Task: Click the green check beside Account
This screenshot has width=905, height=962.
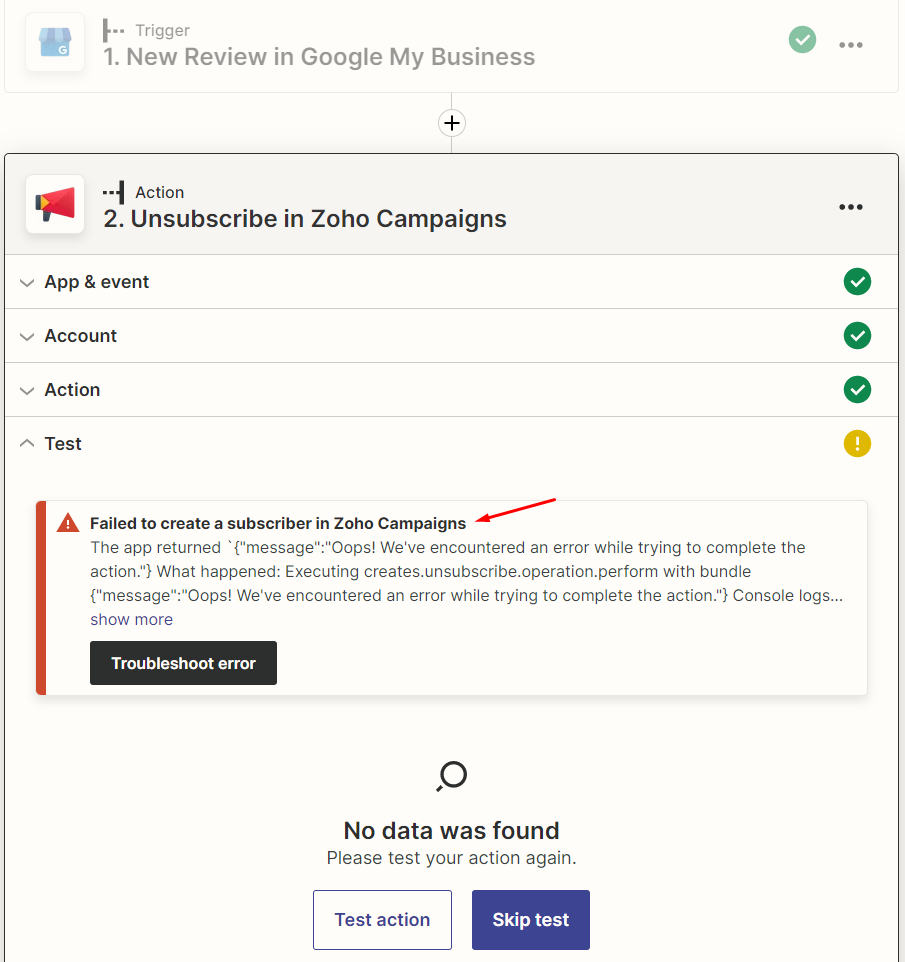Action: 857,336
